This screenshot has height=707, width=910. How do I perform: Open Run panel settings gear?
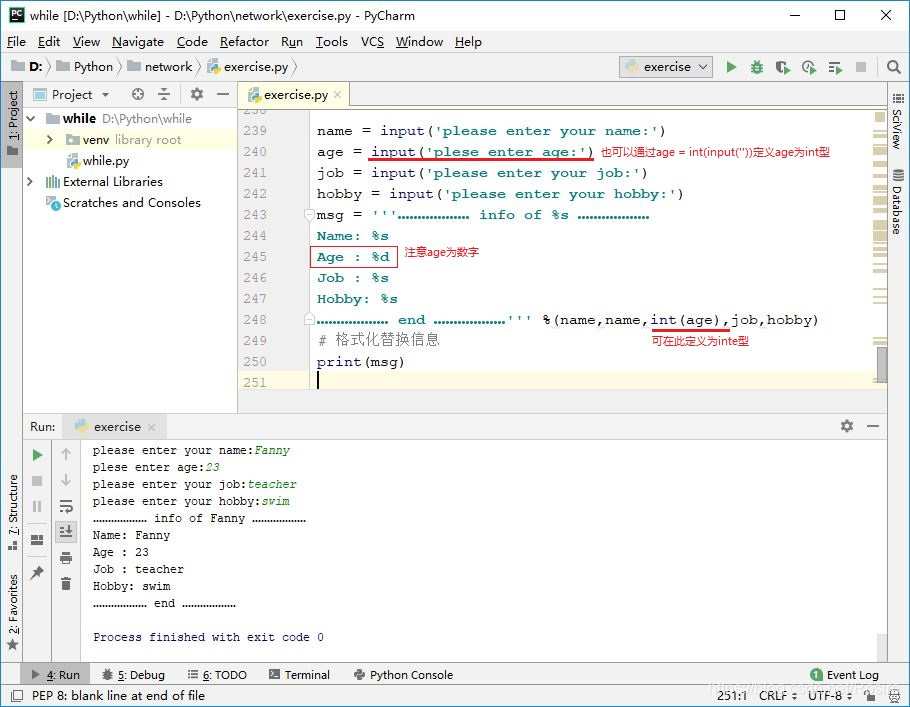(x=847, y=425)
